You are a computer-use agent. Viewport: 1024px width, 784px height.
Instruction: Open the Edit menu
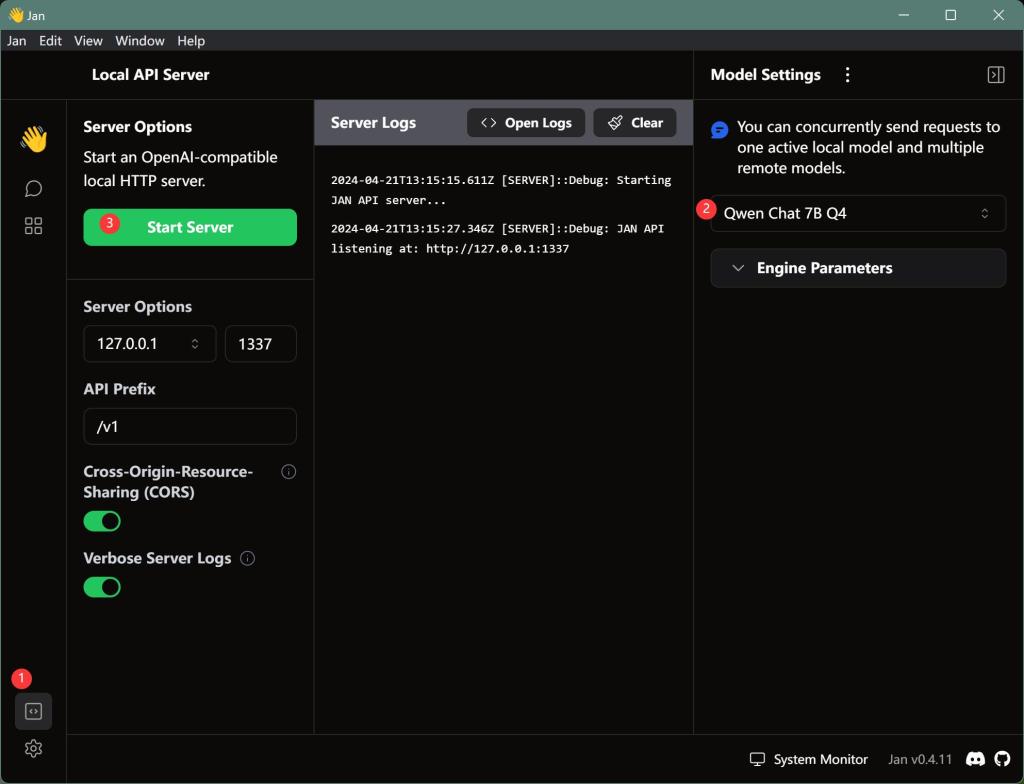click(x=50, y=41)
